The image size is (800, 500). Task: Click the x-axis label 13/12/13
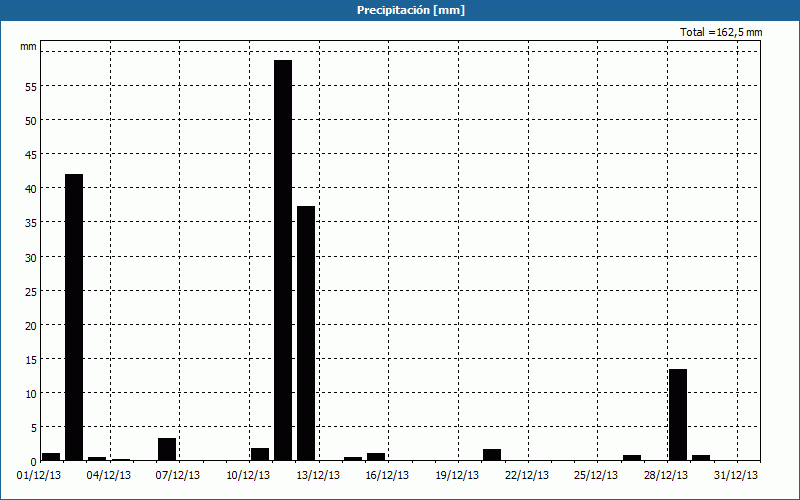pos(318,476)
